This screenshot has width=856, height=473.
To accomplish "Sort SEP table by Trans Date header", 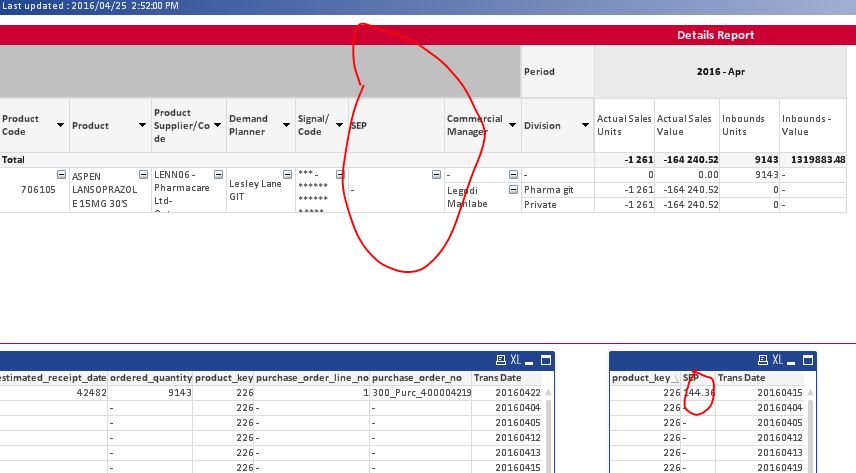I will click(759, 378).
